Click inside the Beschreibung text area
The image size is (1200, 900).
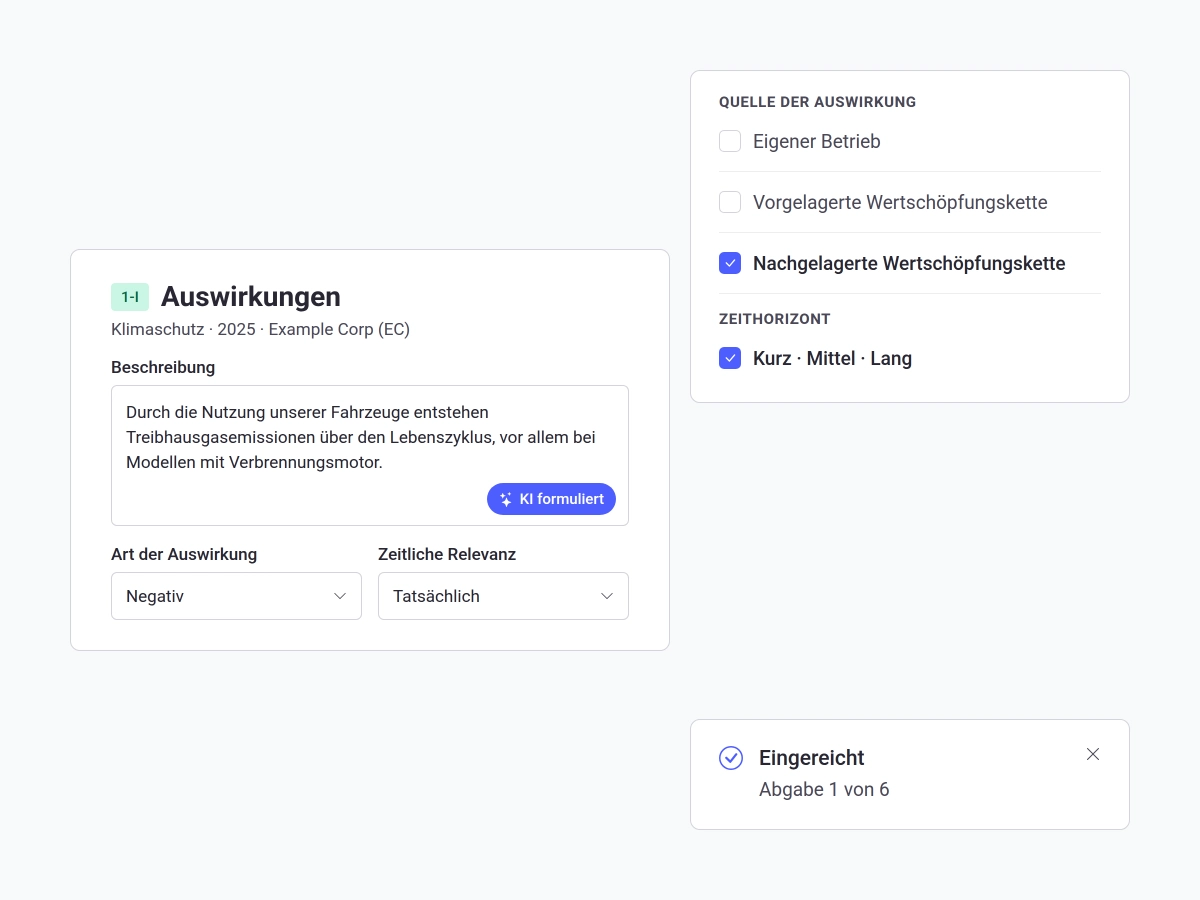pos(370,455)
